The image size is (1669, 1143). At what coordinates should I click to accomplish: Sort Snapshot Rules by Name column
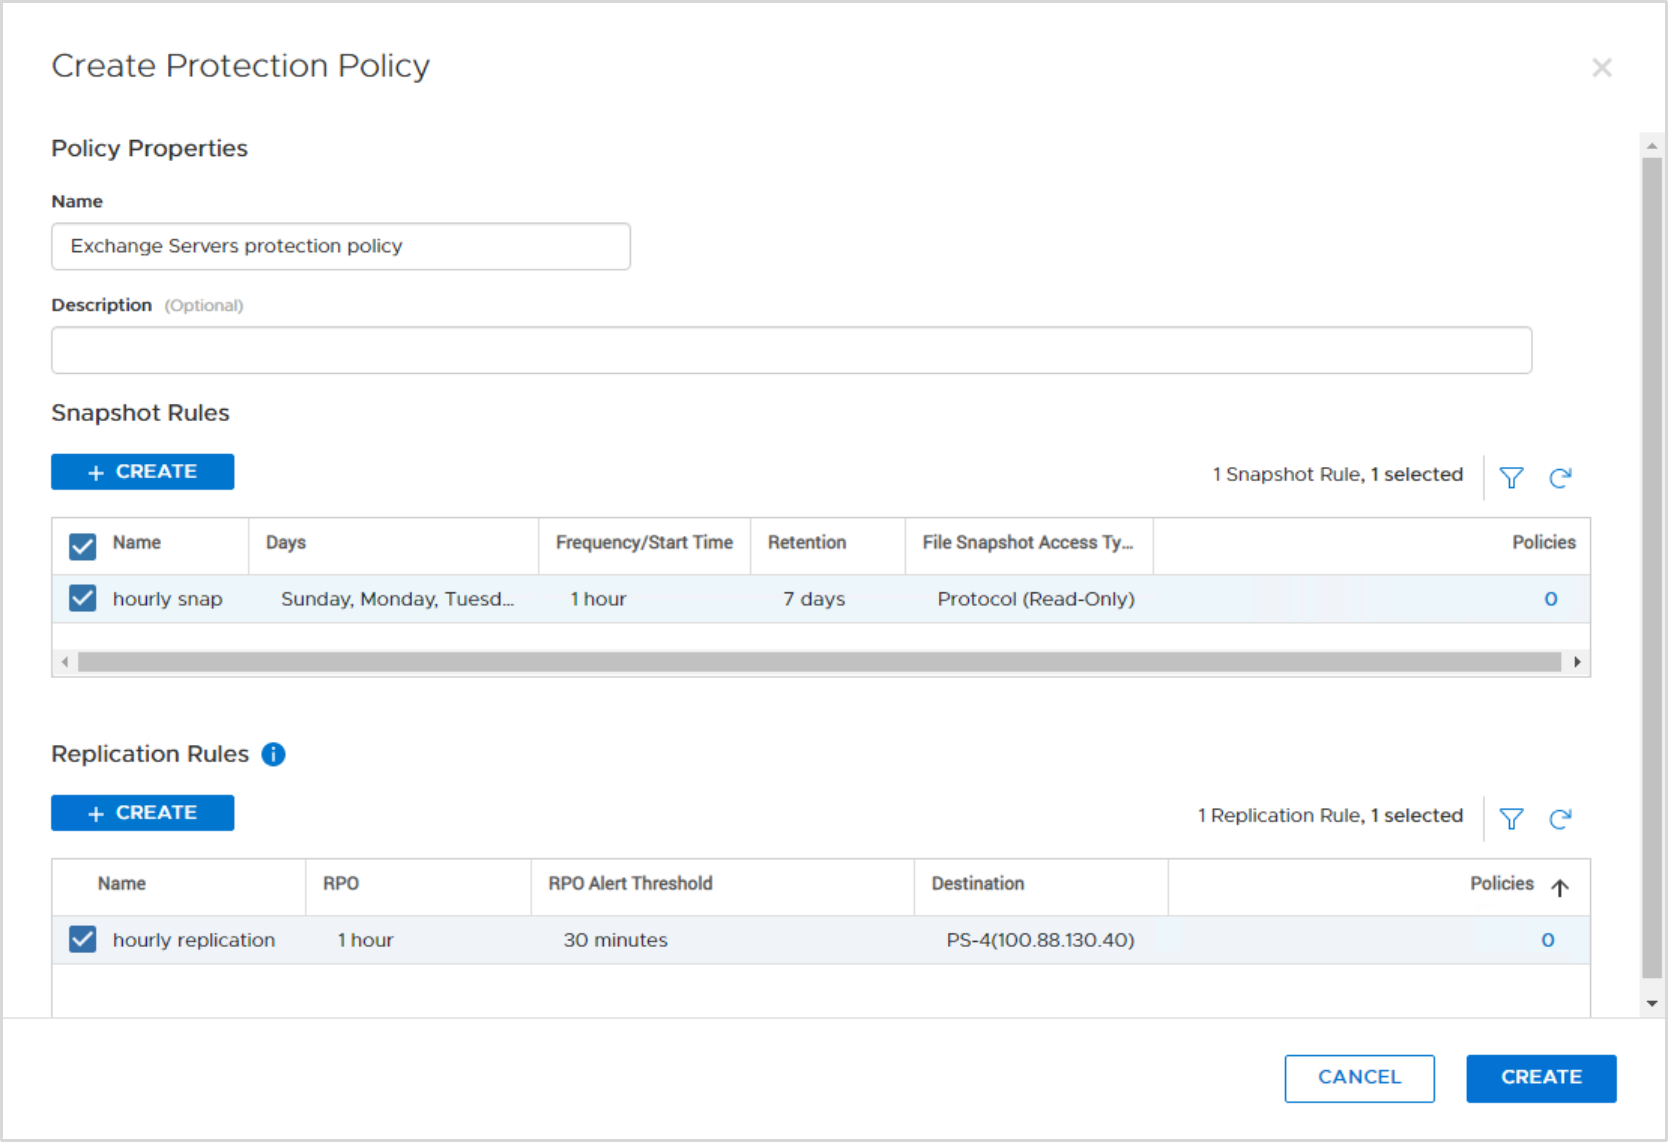pos(136,542)
